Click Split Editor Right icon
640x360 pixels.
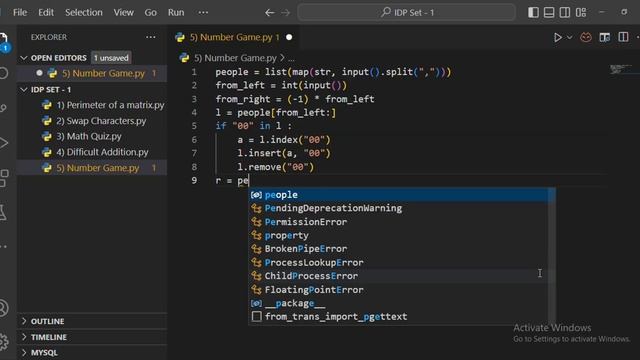(x=623, y=37)
